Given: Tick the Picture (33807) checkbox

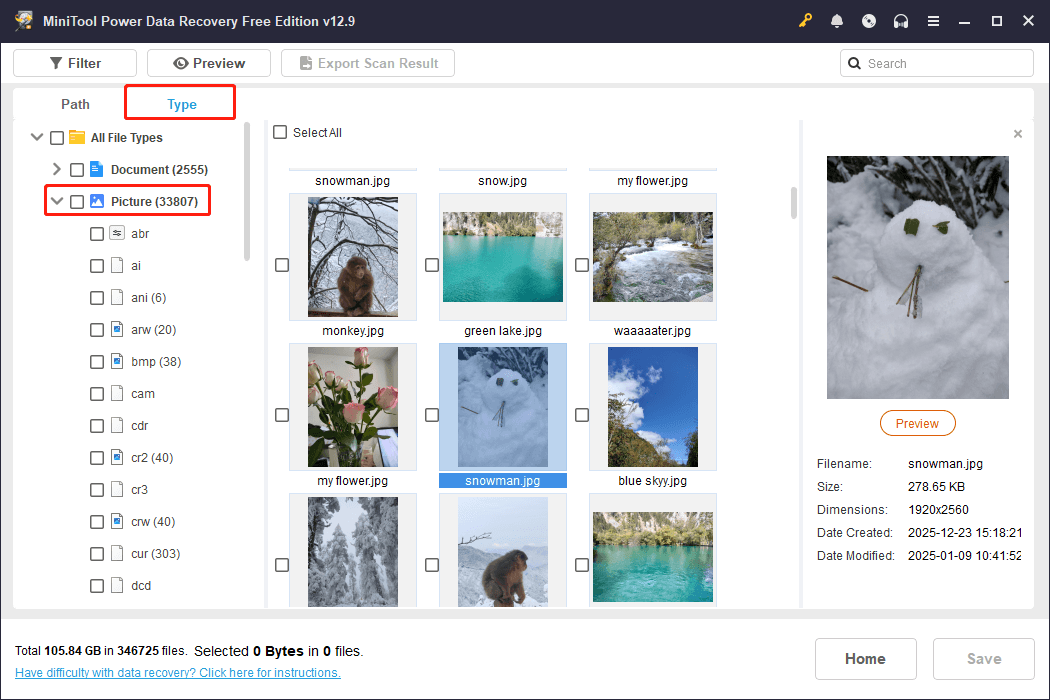Looking at the screenshot, I should [77, 202].
